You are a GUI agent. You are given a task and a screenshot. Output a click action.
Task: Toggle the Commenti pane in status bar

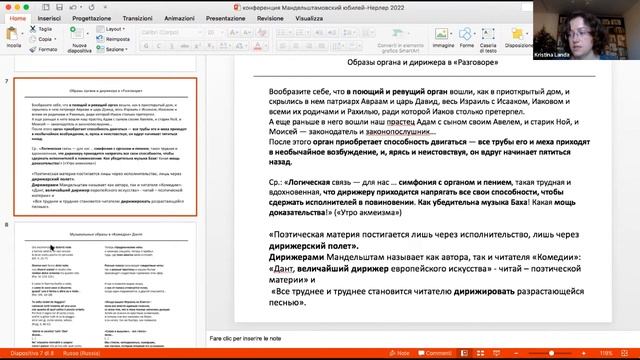[435, 353]
